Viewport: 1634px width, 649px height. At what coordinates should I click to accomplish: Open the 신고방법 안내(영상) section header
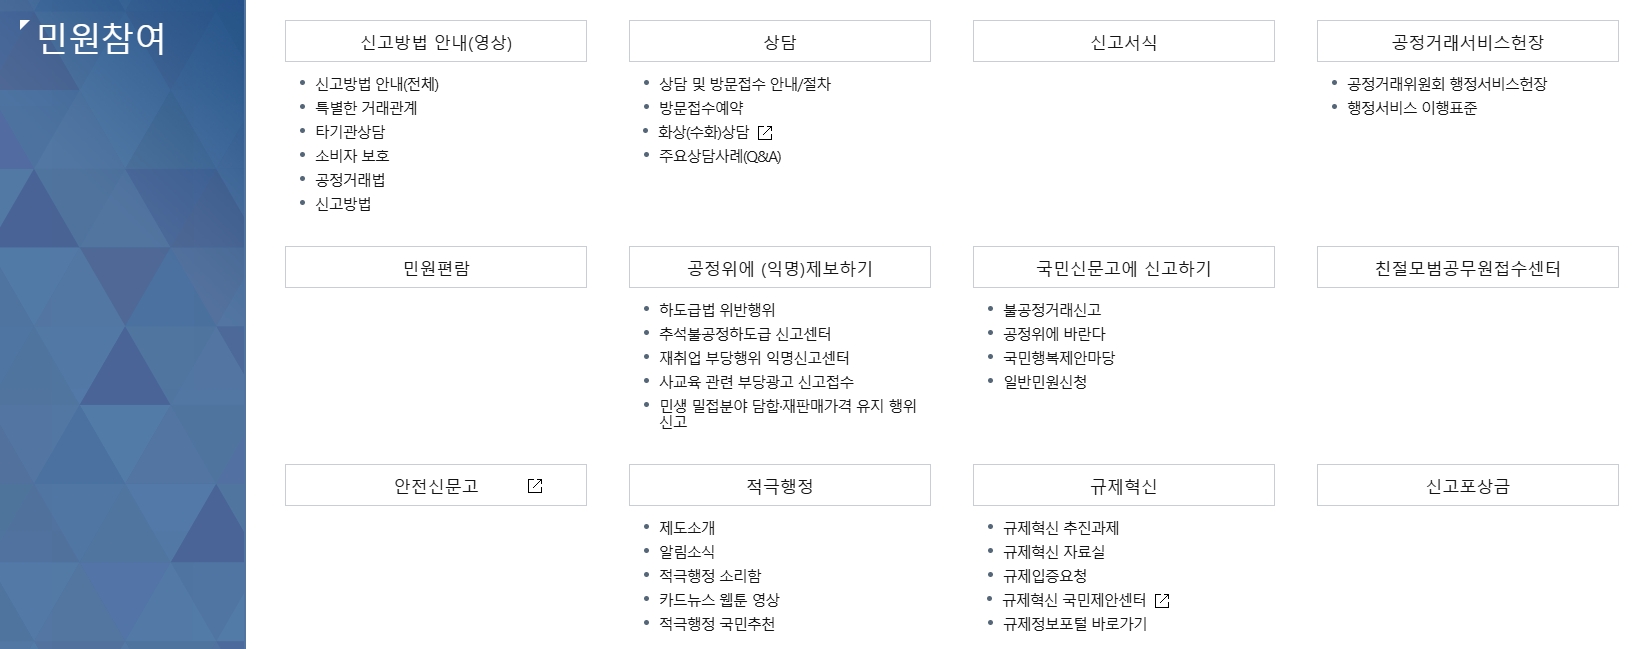pos(436,41)
